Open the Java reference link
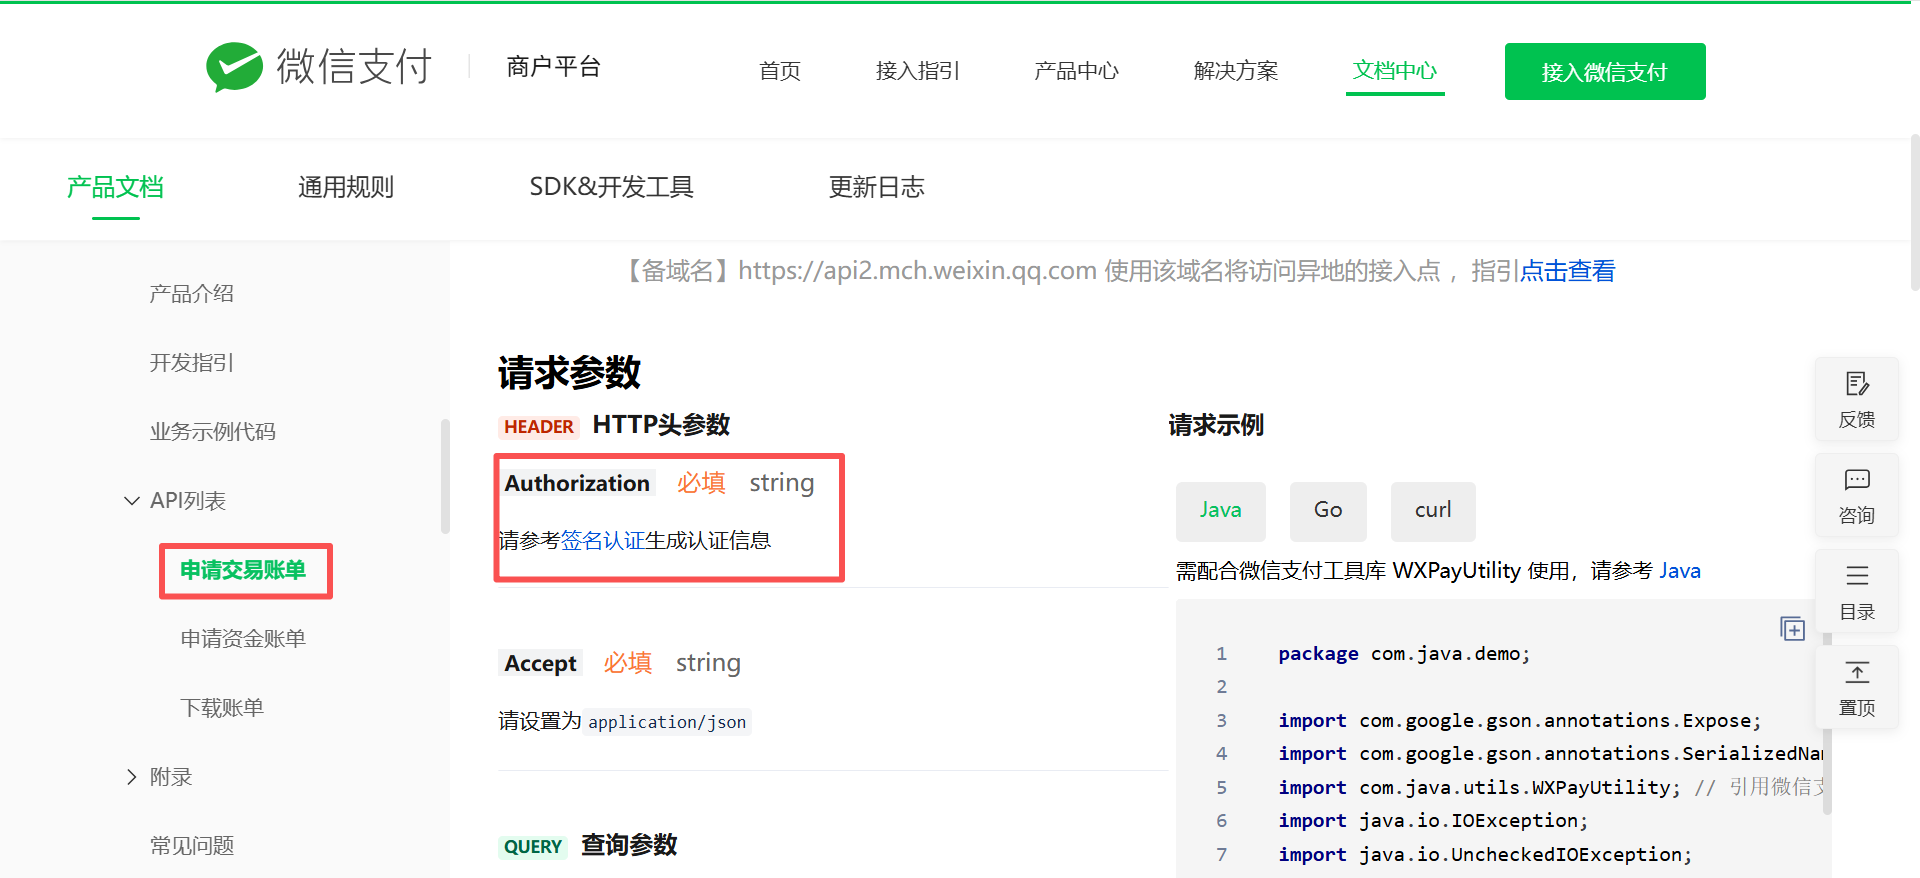The width and height of the screenshot is (1920, 878). [x=1680, y=571]
